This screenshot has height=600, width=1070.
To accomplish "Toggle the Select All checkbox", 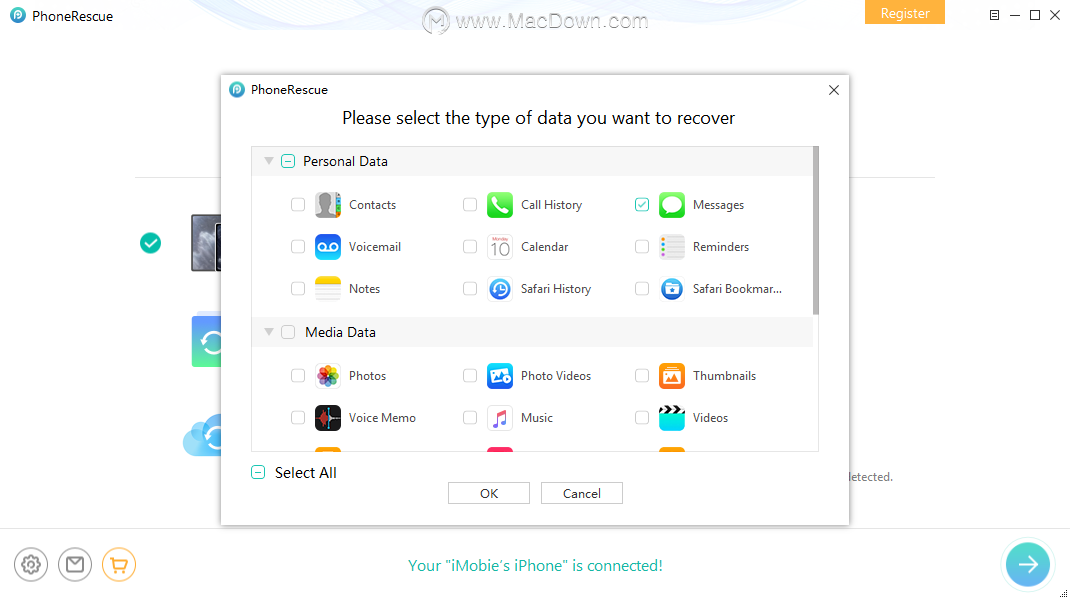I will pos(258,472).
